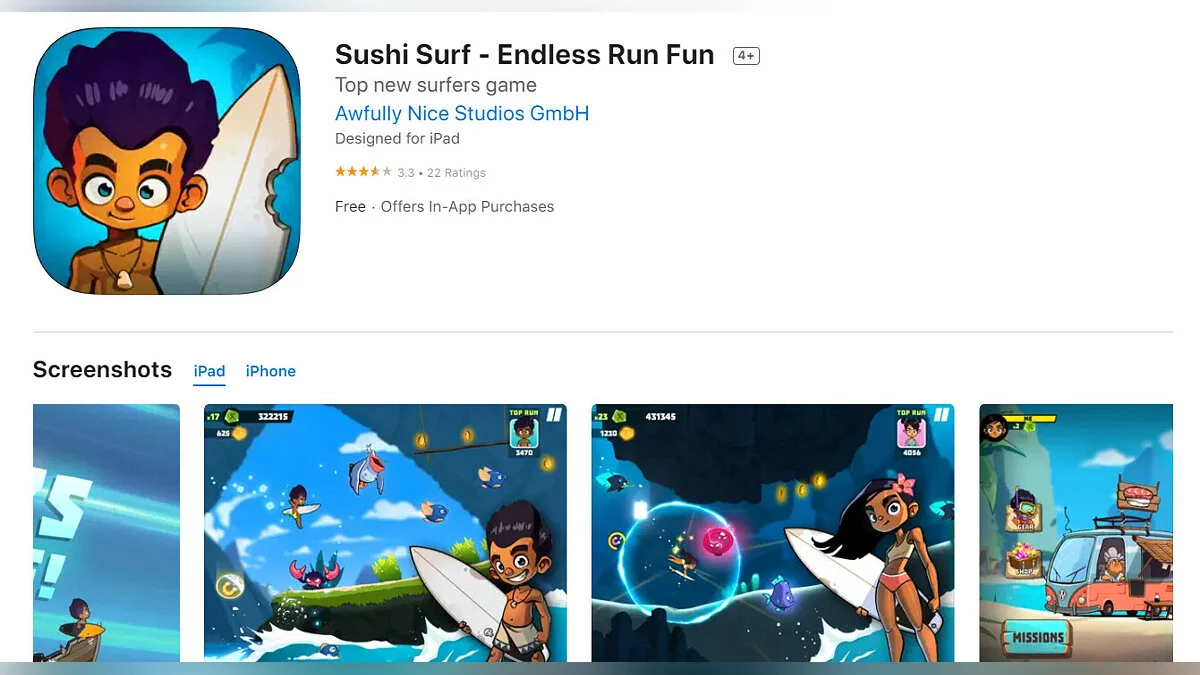Click the pause icon in third screenshot

click(941, 414)
